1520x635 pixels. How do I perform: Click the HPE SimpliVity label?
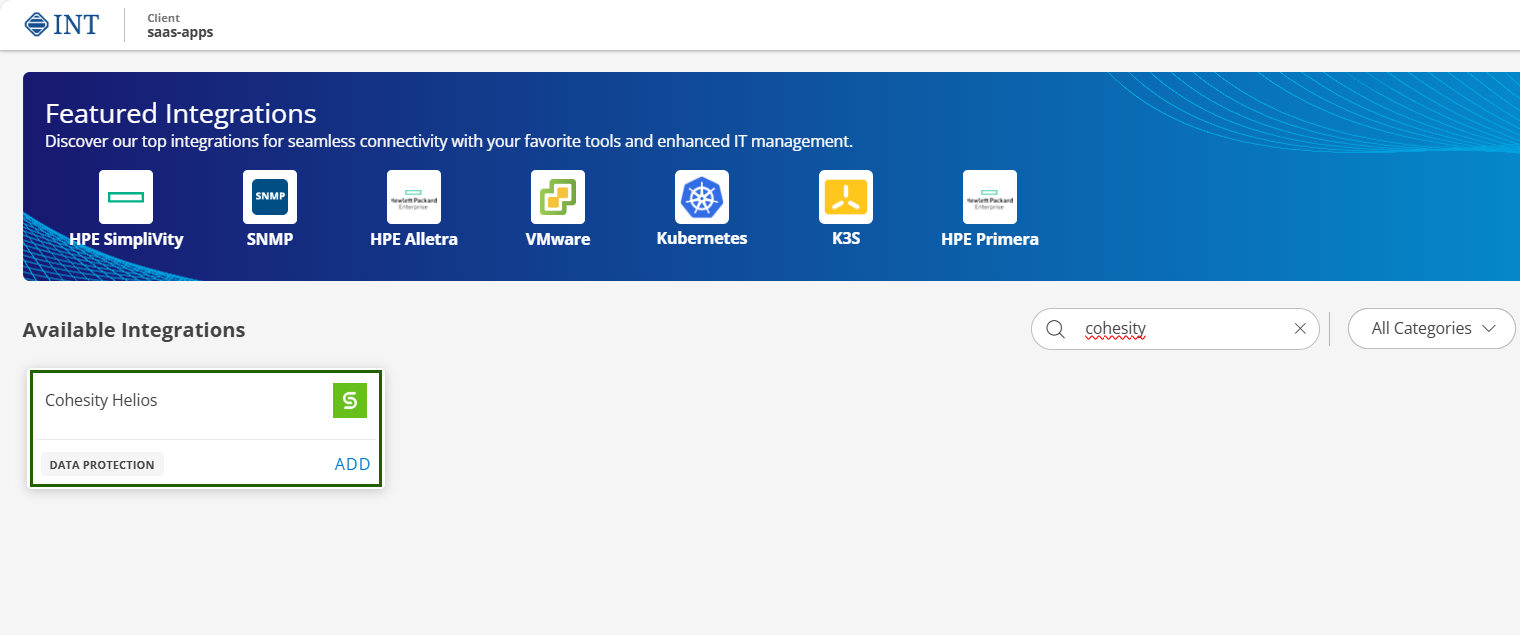(126, 240)
